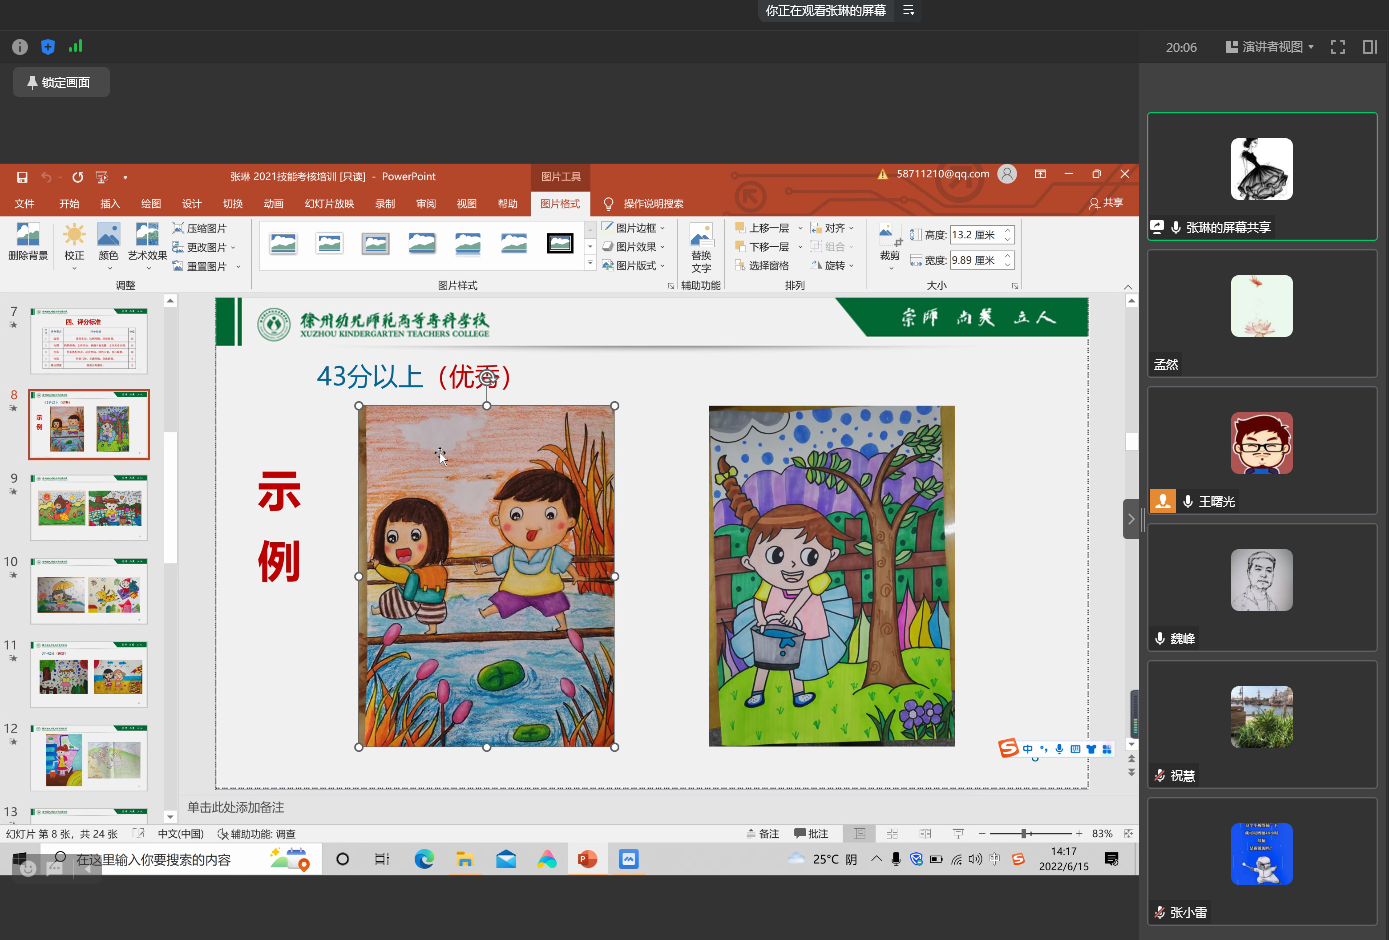Click the Redo/Repeat icon in quick access toolbar
The image size is (1389, 940).
point(77,177)
